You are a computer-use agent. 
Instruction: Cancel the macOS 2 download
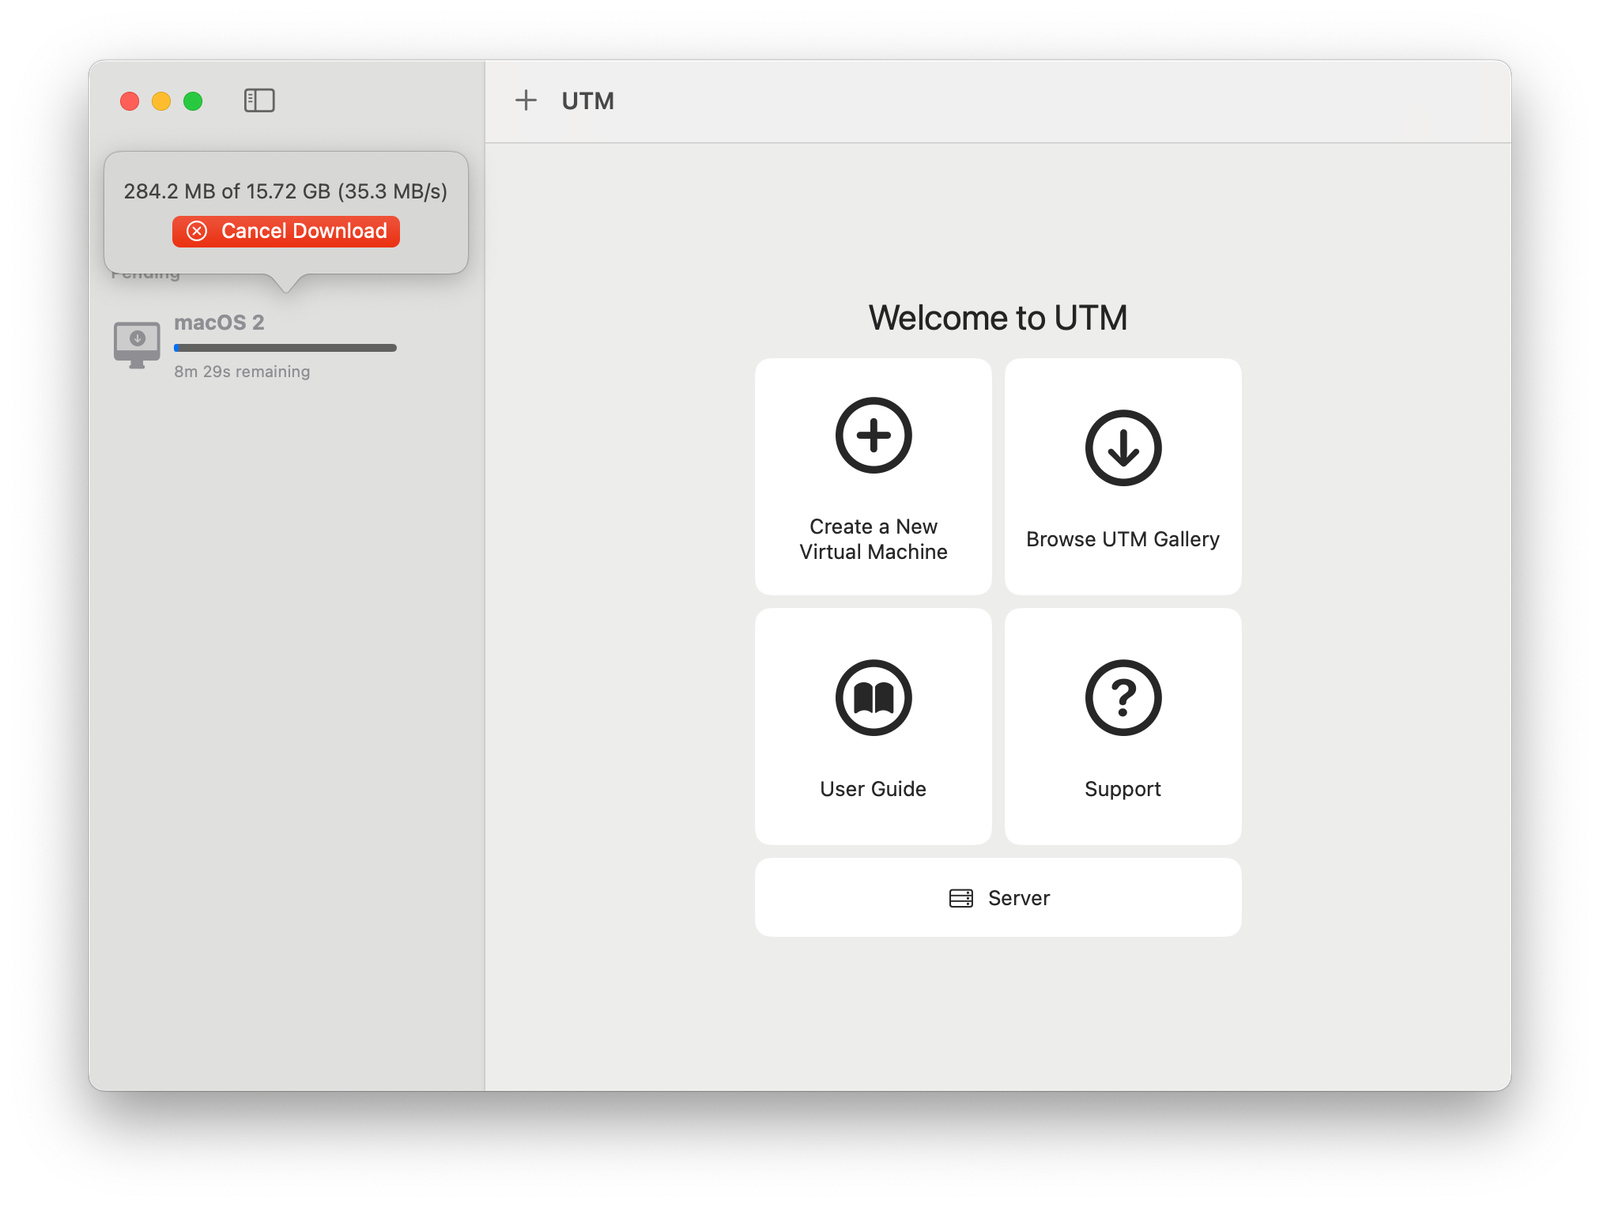click(285, 231)
